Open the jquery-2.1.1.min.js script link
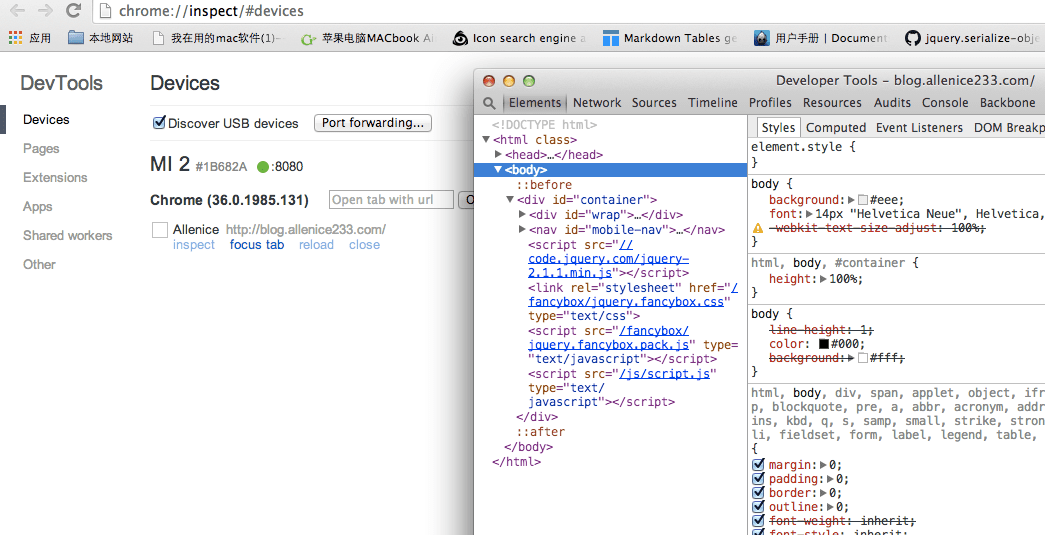 [608, 259]
